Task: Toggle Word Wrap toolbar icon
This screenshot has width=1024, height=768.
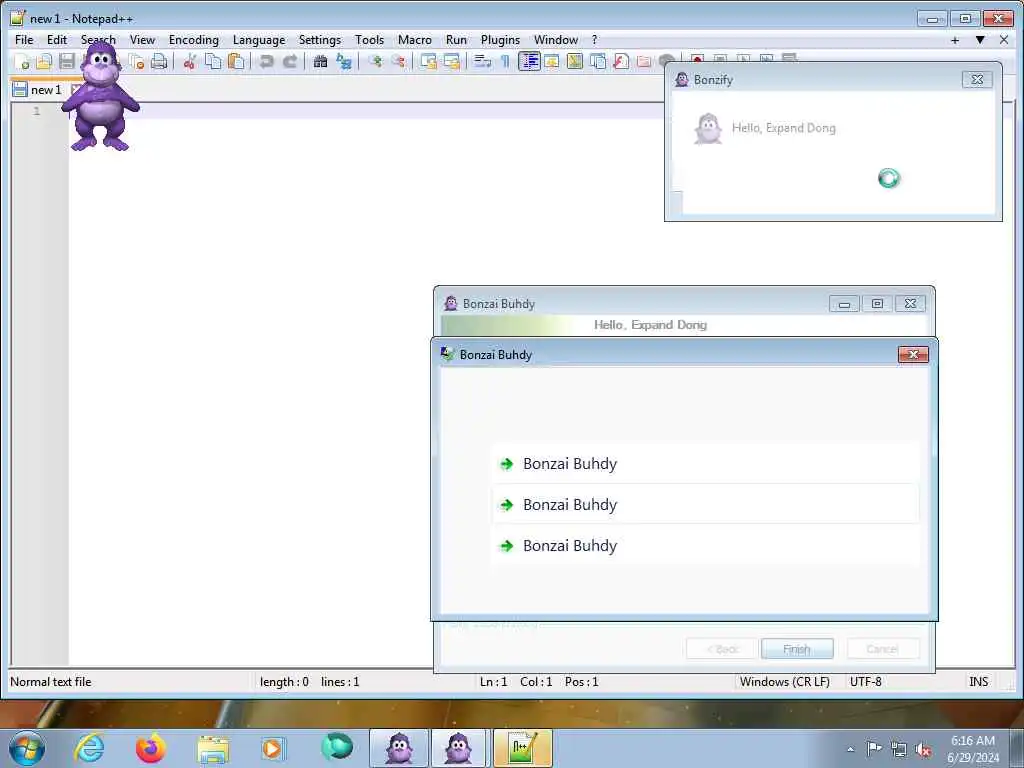Action: pyautogui.click(x=483, y=61)
